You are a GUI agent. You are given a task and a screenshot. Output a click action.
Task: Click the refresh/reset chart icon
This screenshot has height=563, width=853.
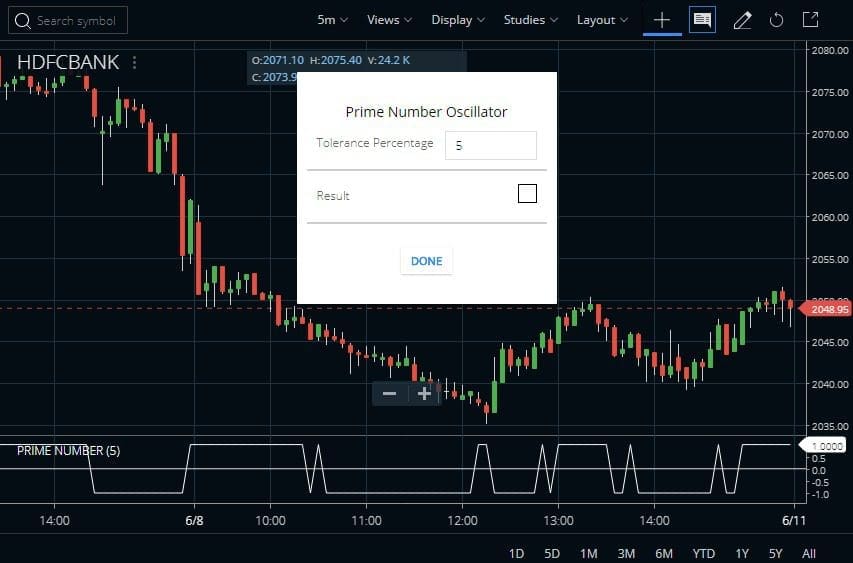coord(776,21)
